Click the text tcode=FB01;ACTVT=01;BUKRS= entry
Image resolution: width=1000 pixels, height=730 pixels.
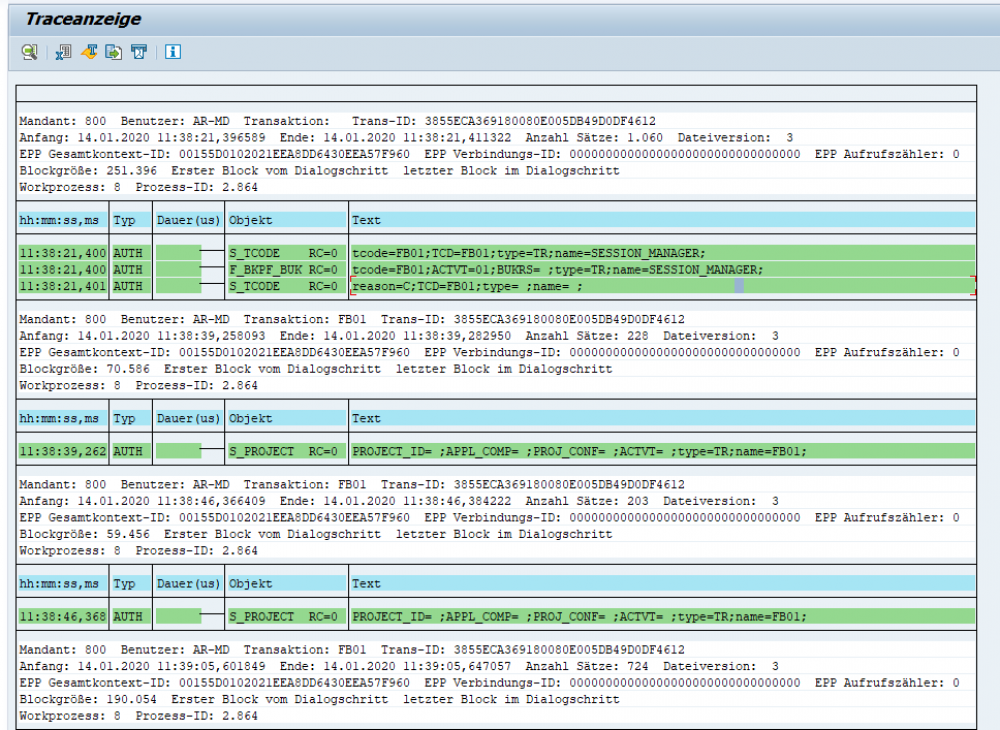point(557,269)
